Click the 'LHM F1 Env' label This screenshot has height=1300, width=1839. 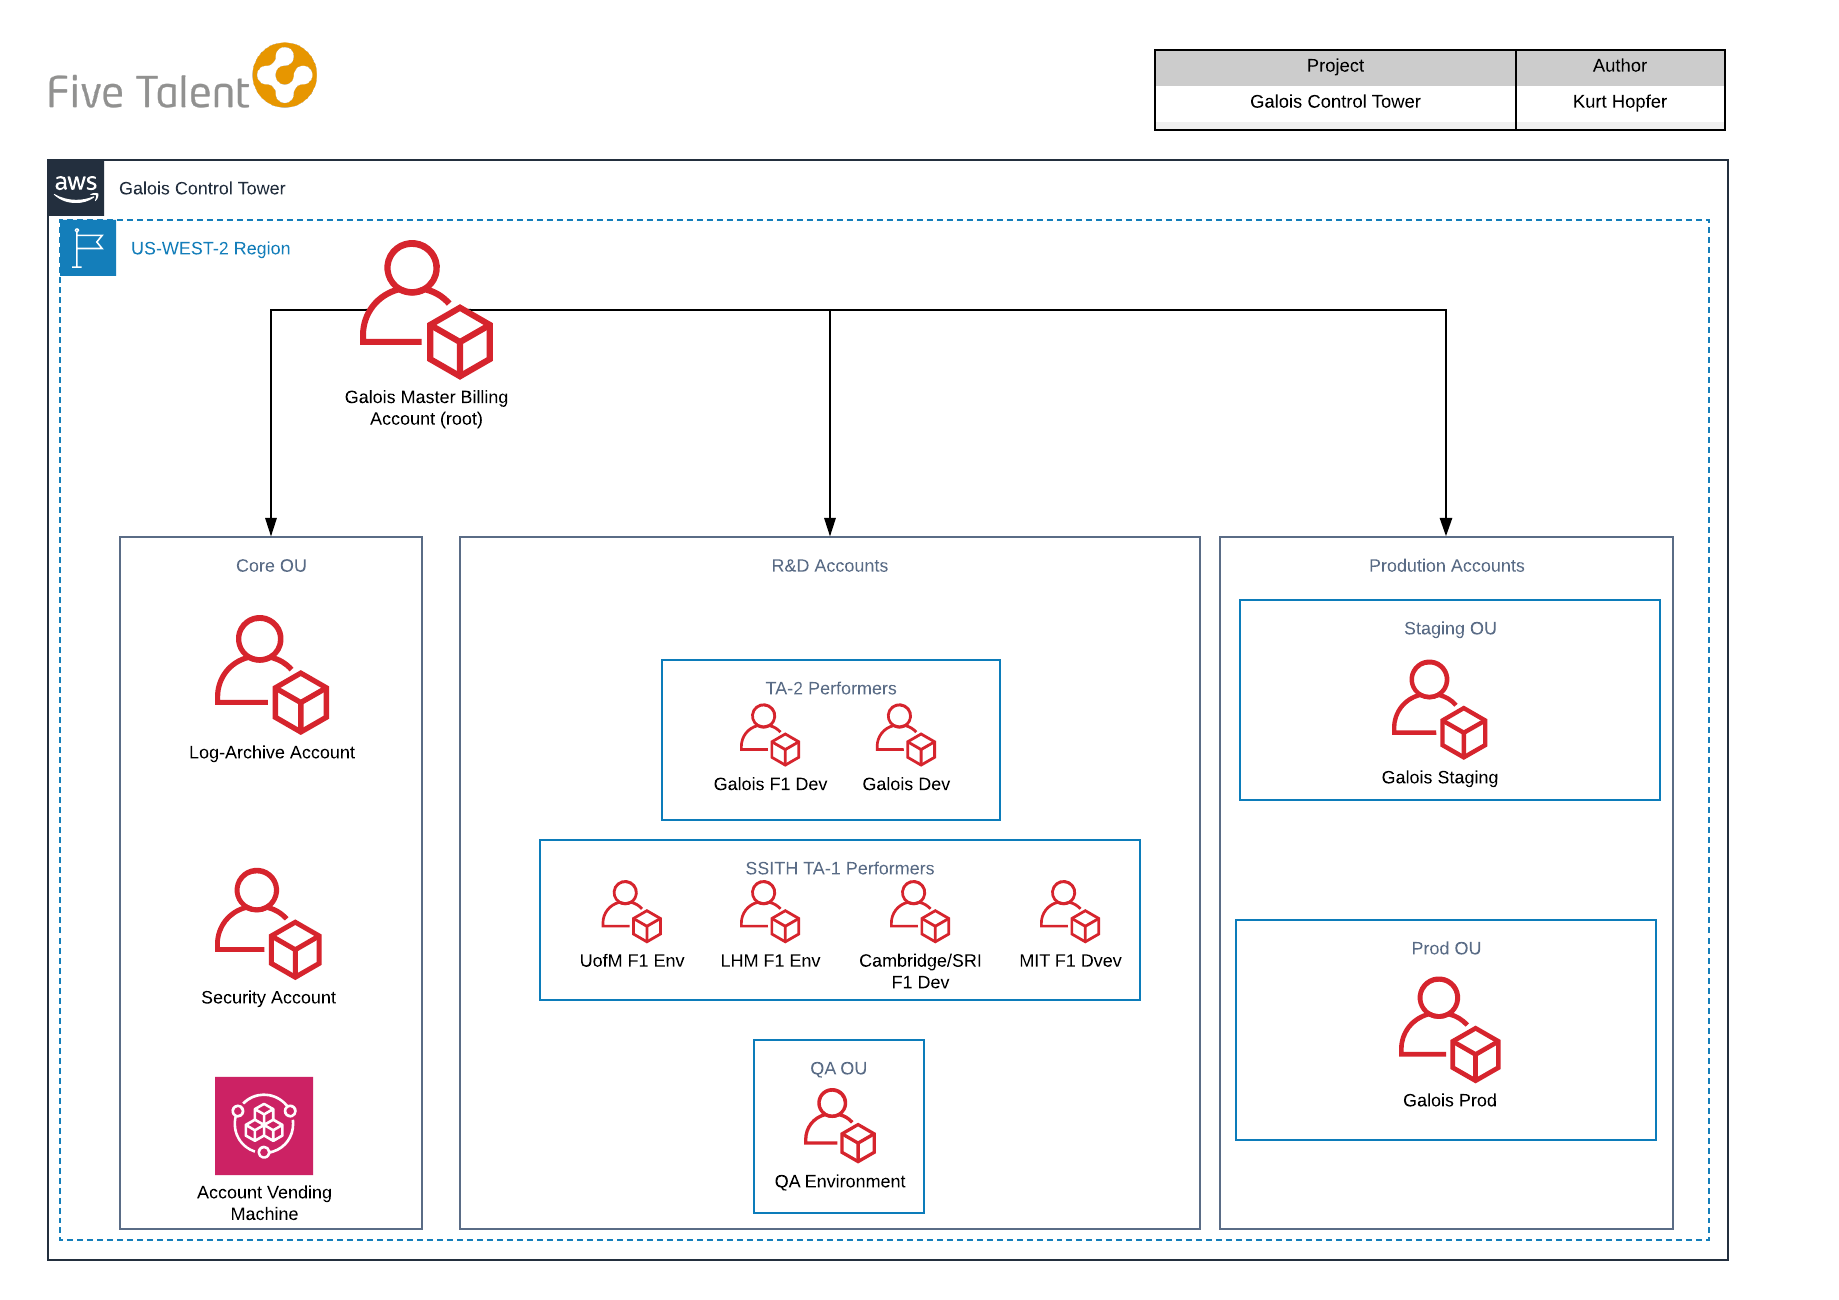coord(770,961)
